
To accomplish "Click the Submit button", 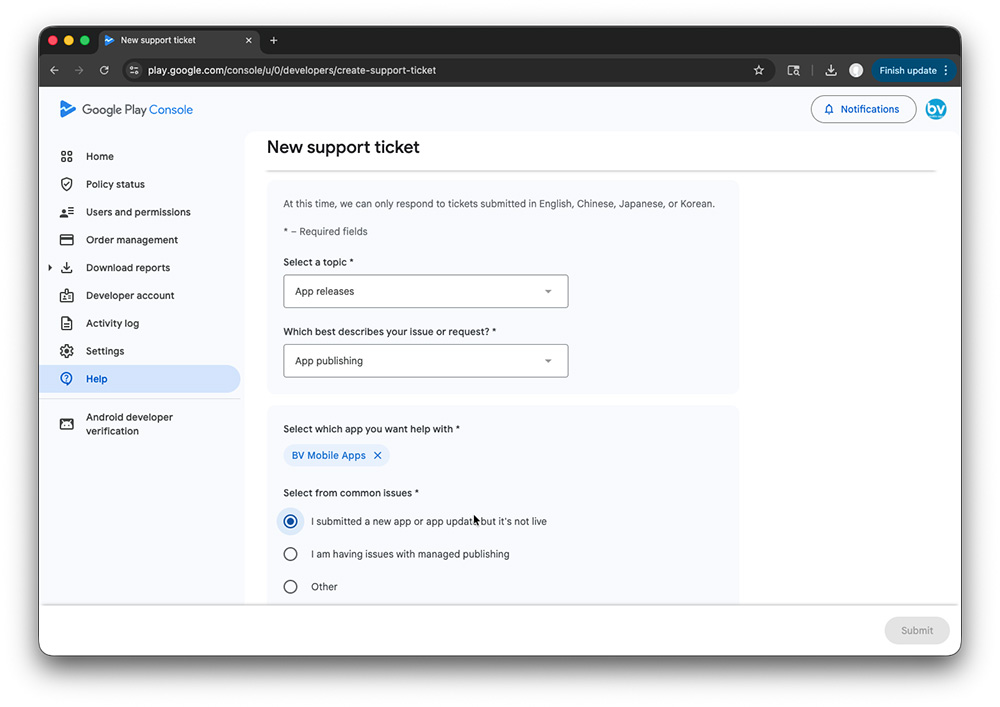I will coord(916,630).
